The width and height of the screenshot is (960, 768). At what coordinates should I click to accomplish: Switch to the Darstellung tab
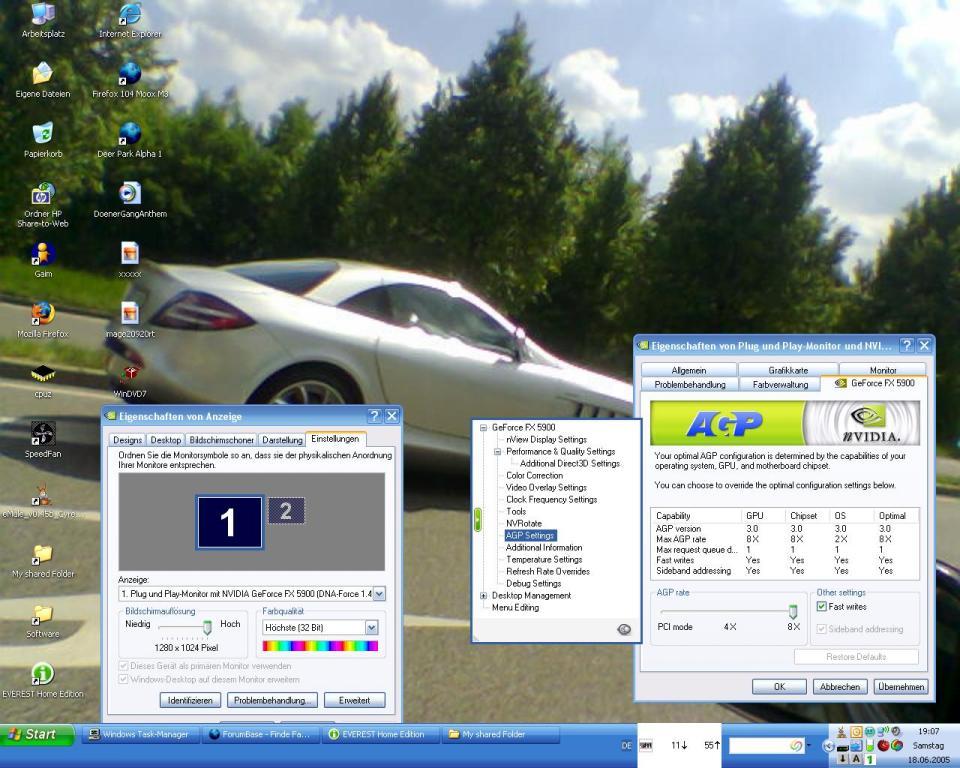coord(282,440)
